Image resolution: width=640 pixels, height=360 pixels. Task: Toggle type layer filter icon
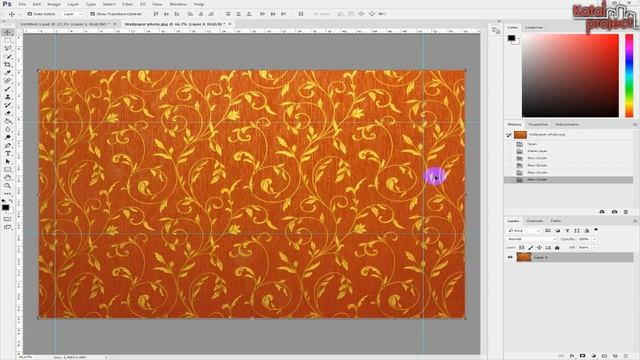(x=567, y=231)
